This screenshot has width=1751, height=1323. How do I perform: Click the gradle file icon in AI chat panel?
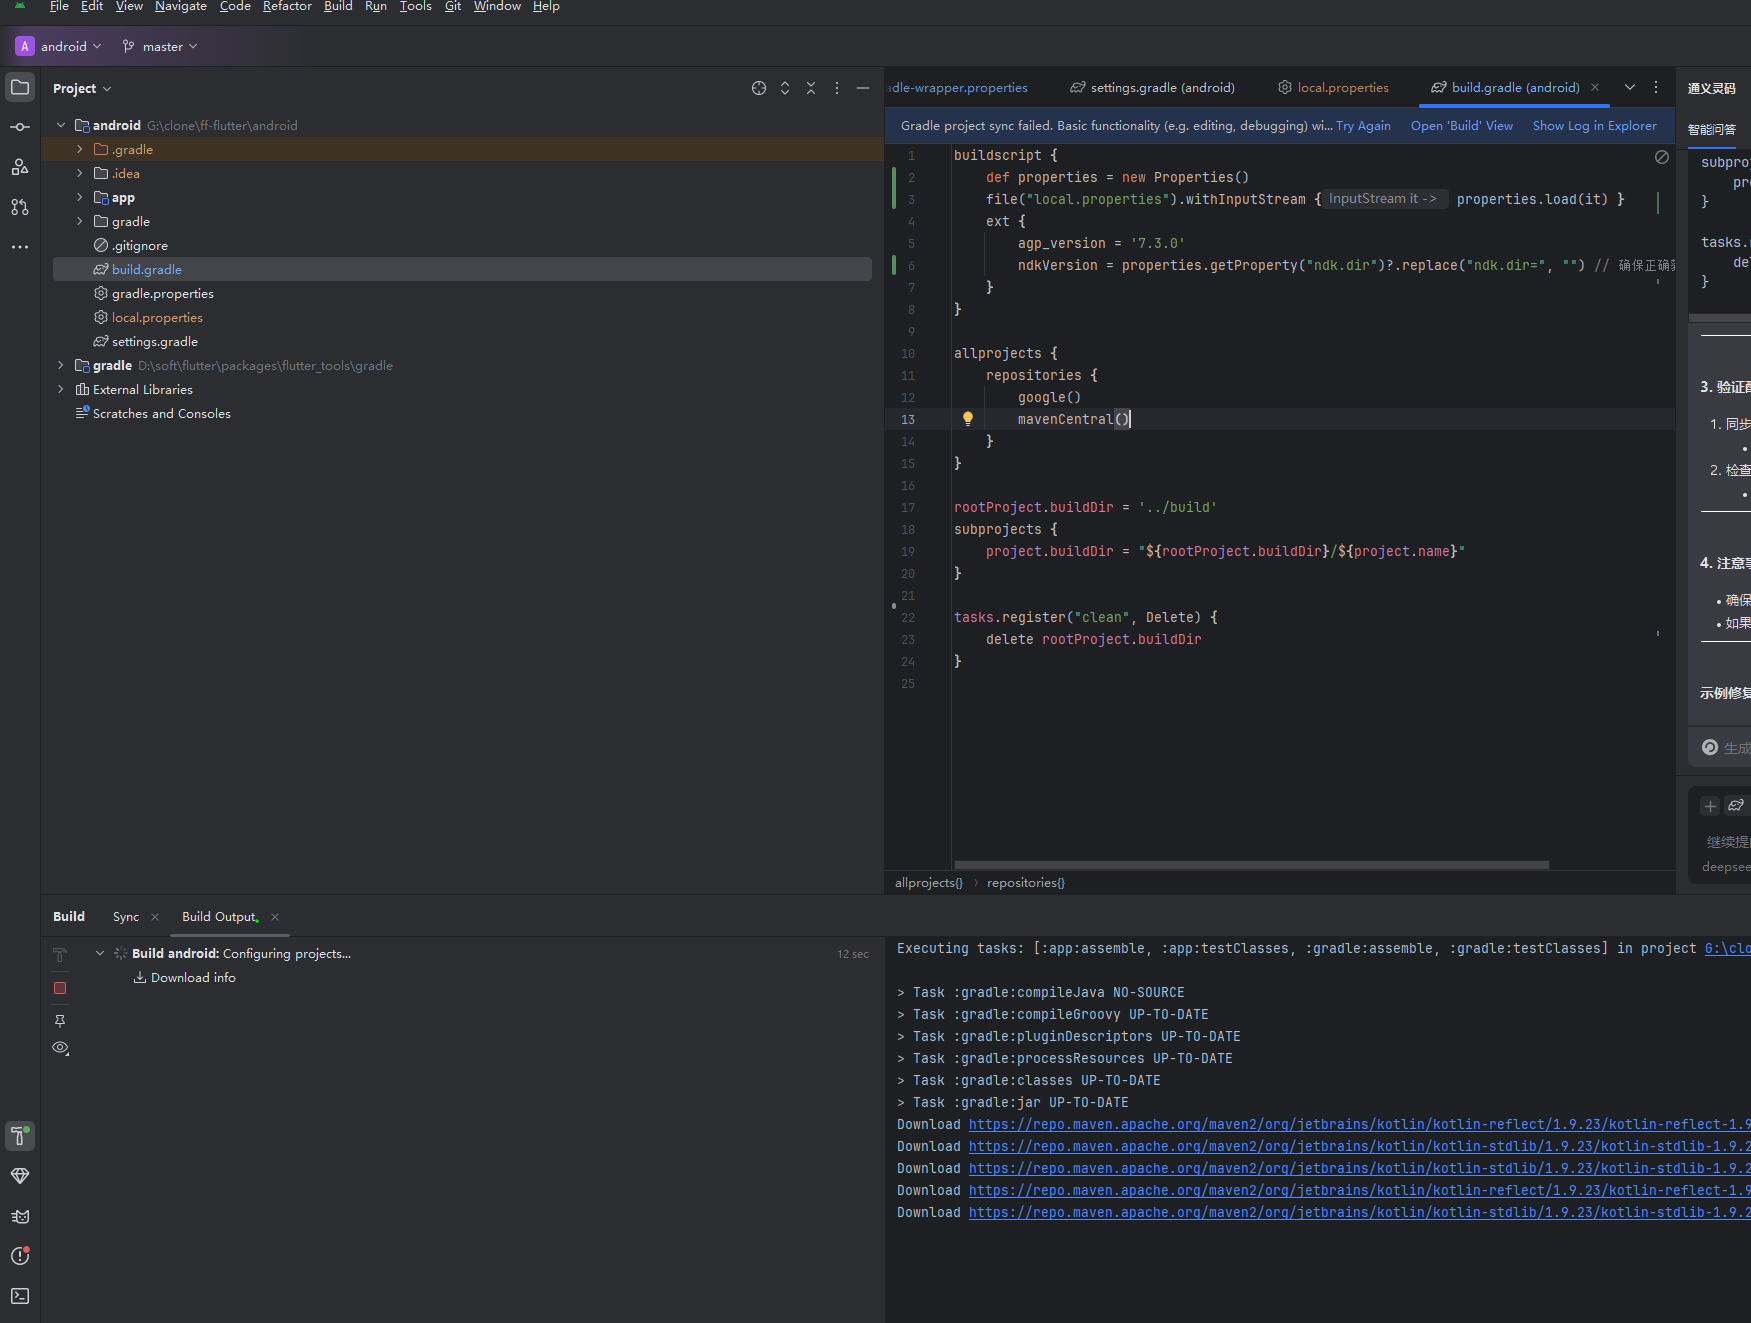point(1736,806)
